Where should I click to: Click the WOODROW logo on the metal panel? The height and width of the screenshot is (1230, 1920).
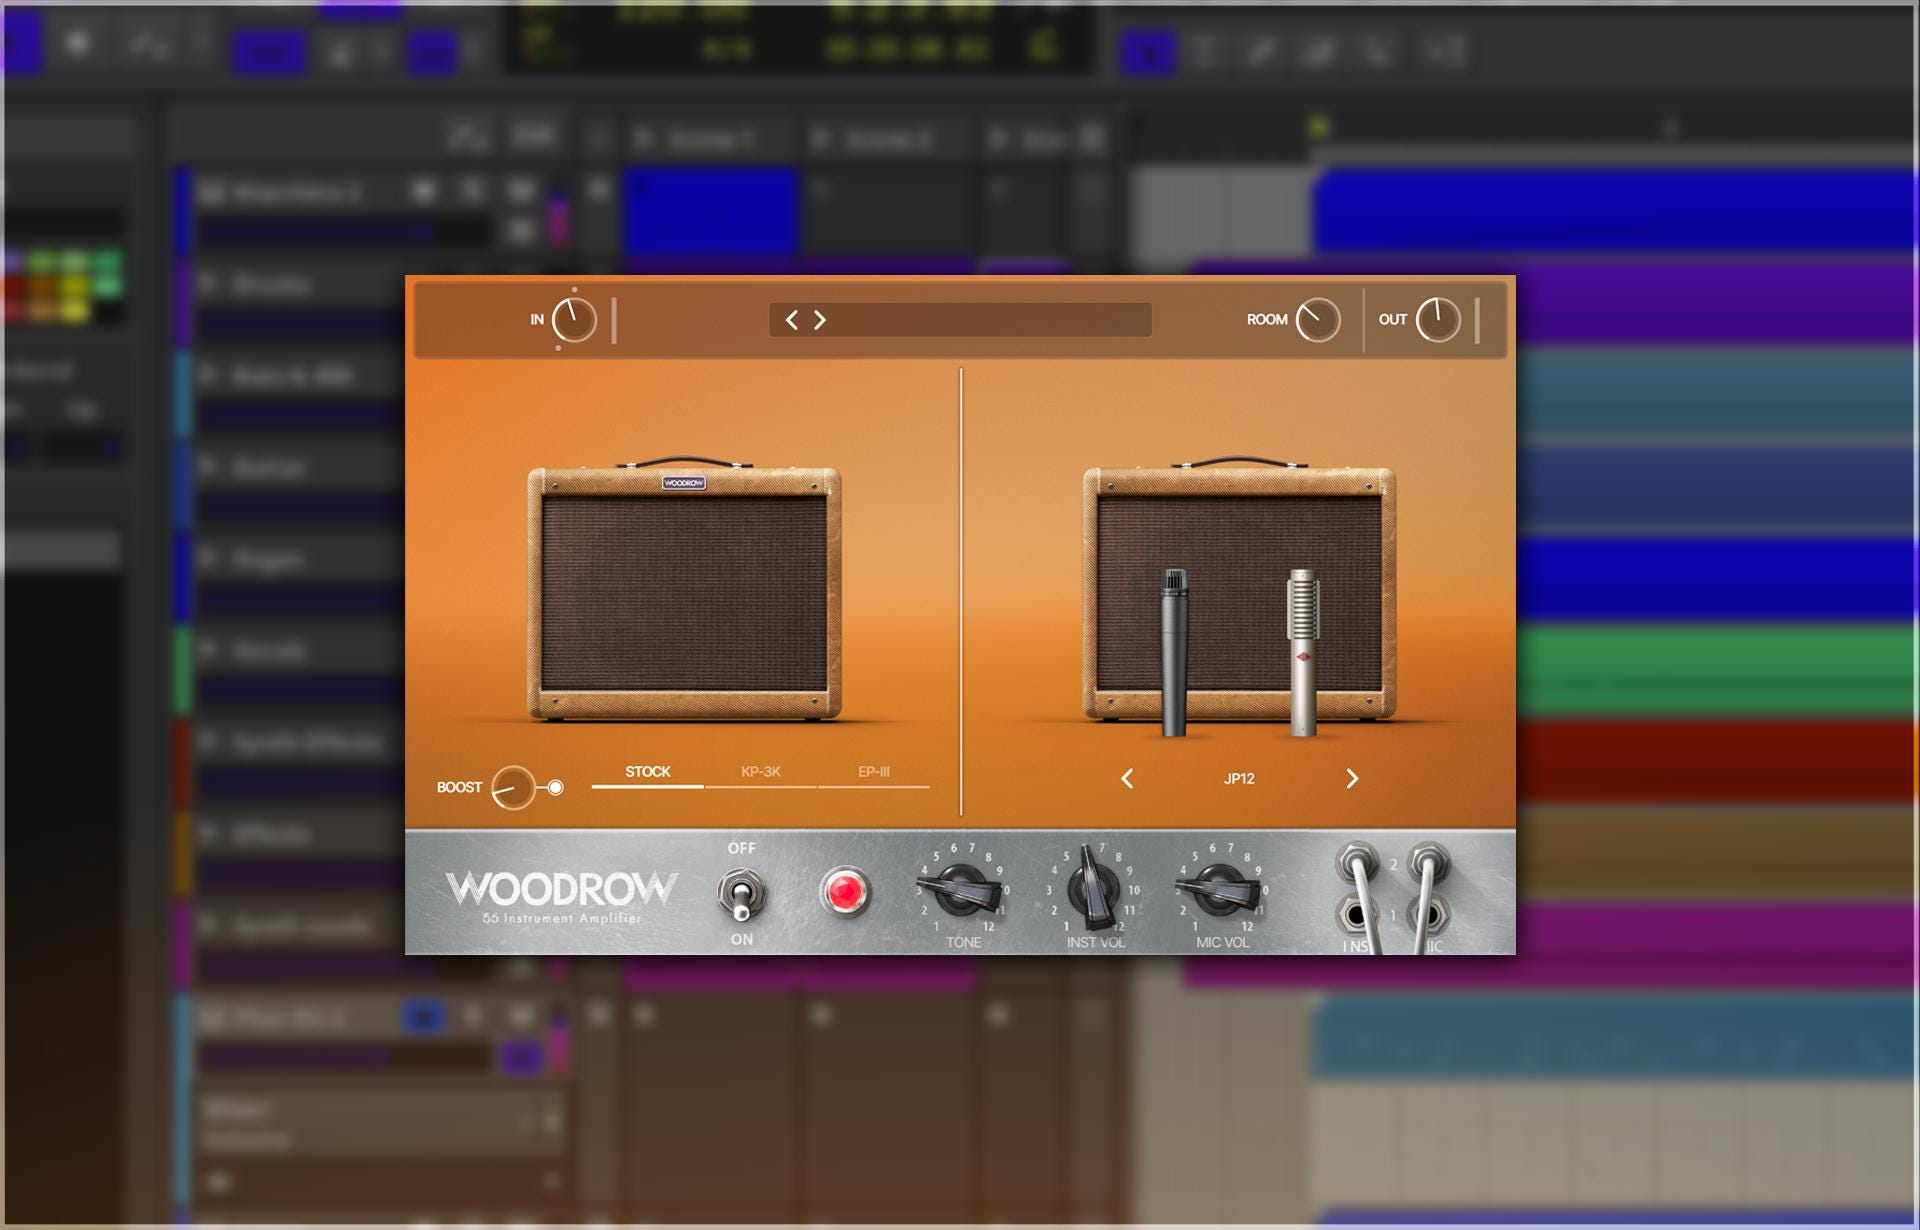561,888
